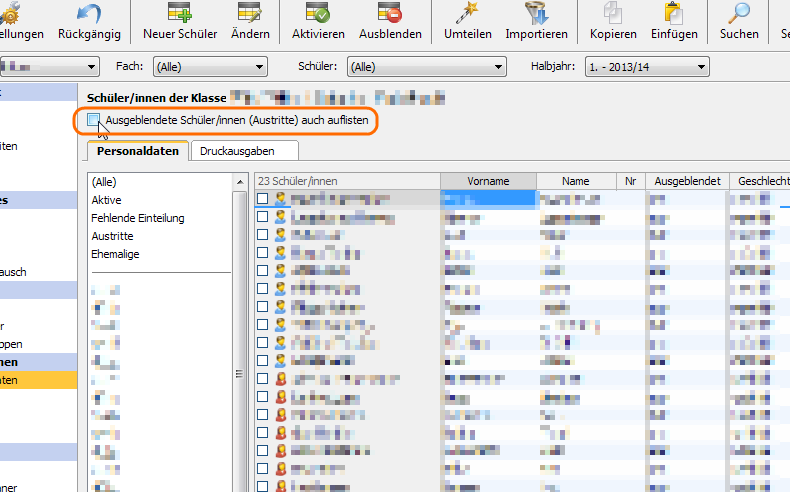
Task: Select Fehlende Einteilung filter entry
Action: click(x=137, y=218)
